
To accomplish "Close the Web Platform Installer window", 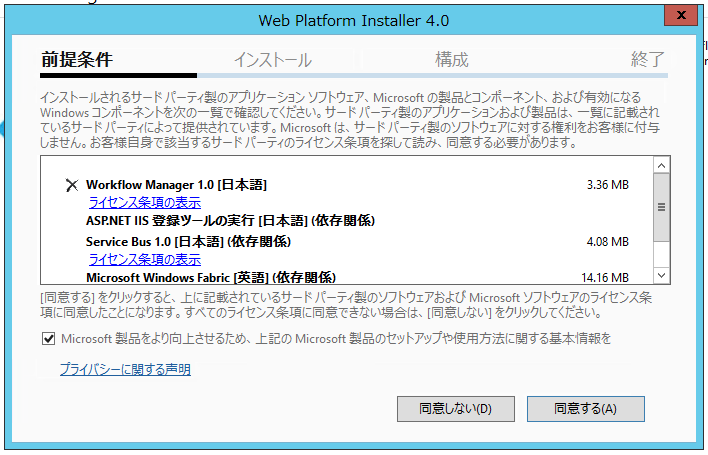I will point(681,15).
